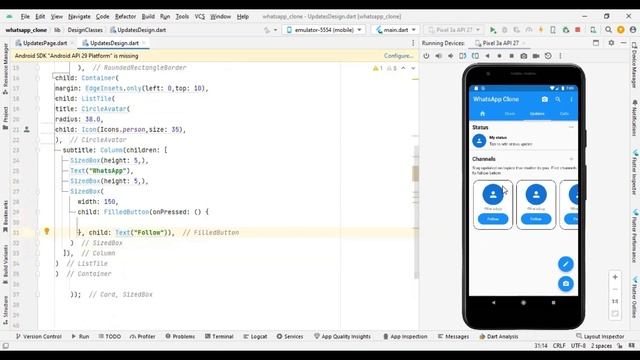Open the VCS menu
This screenshot has height=360, width=640.
coord(200,16)
